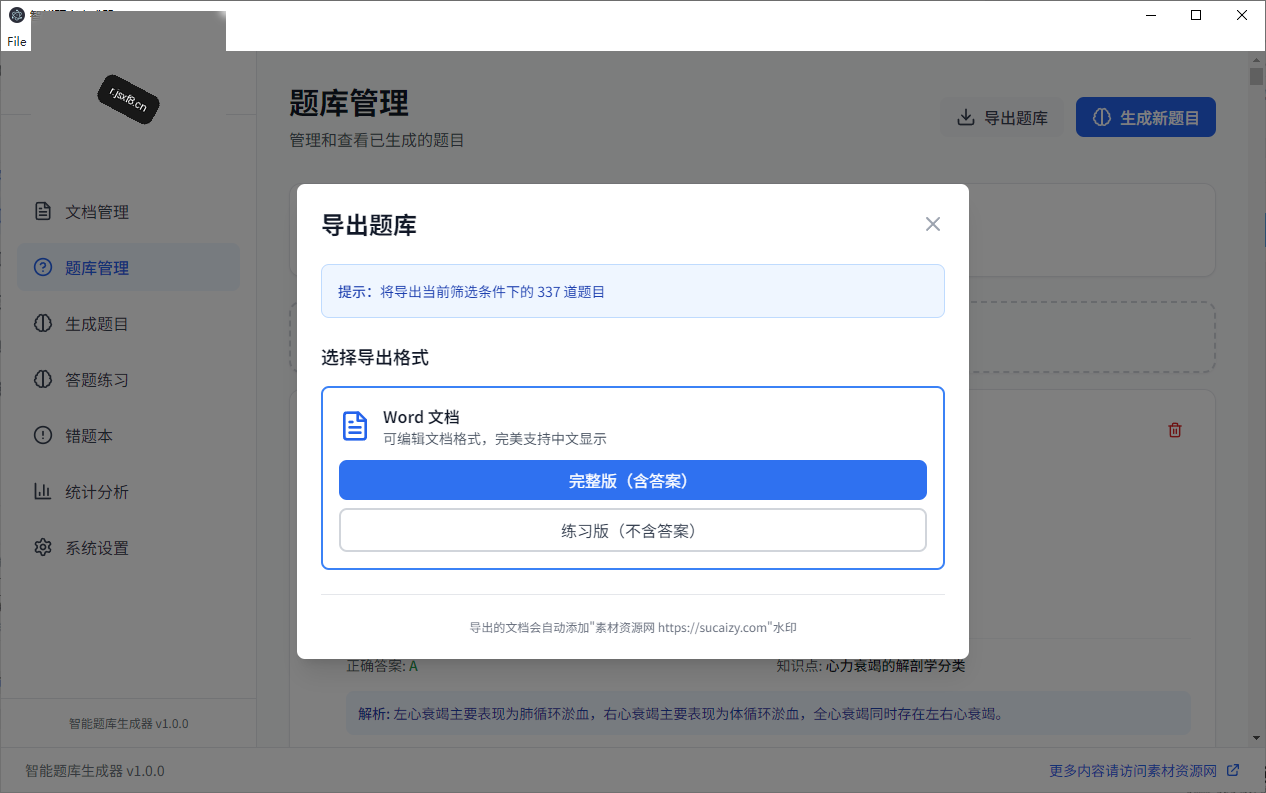Click the watermark notice mentioning sucaizy.com
1266x793 pixels.
click(x=633, y=628)
